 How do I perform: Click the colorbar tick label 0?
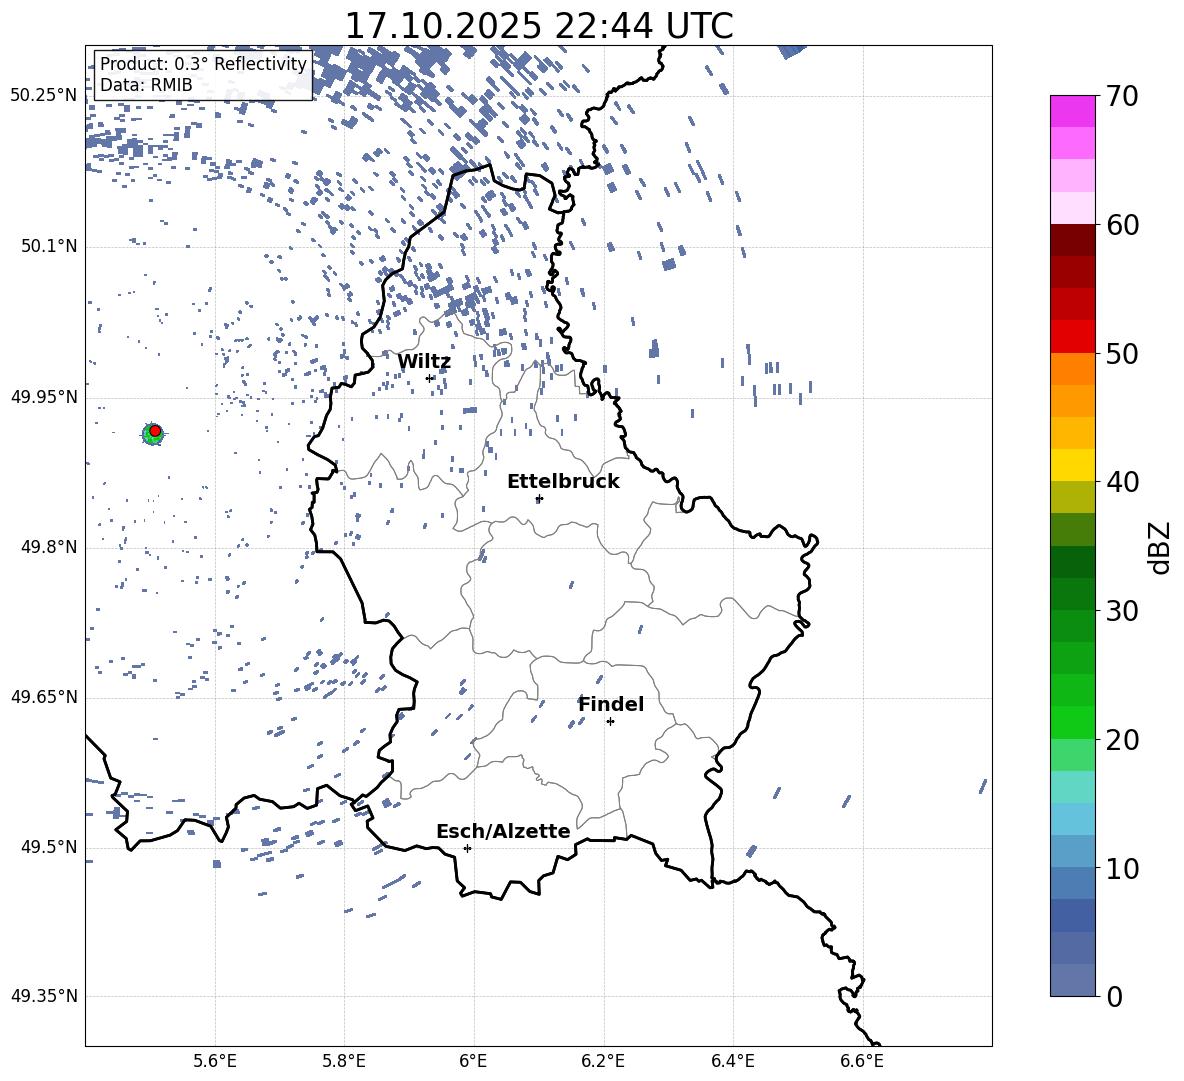click(1115, 997)
